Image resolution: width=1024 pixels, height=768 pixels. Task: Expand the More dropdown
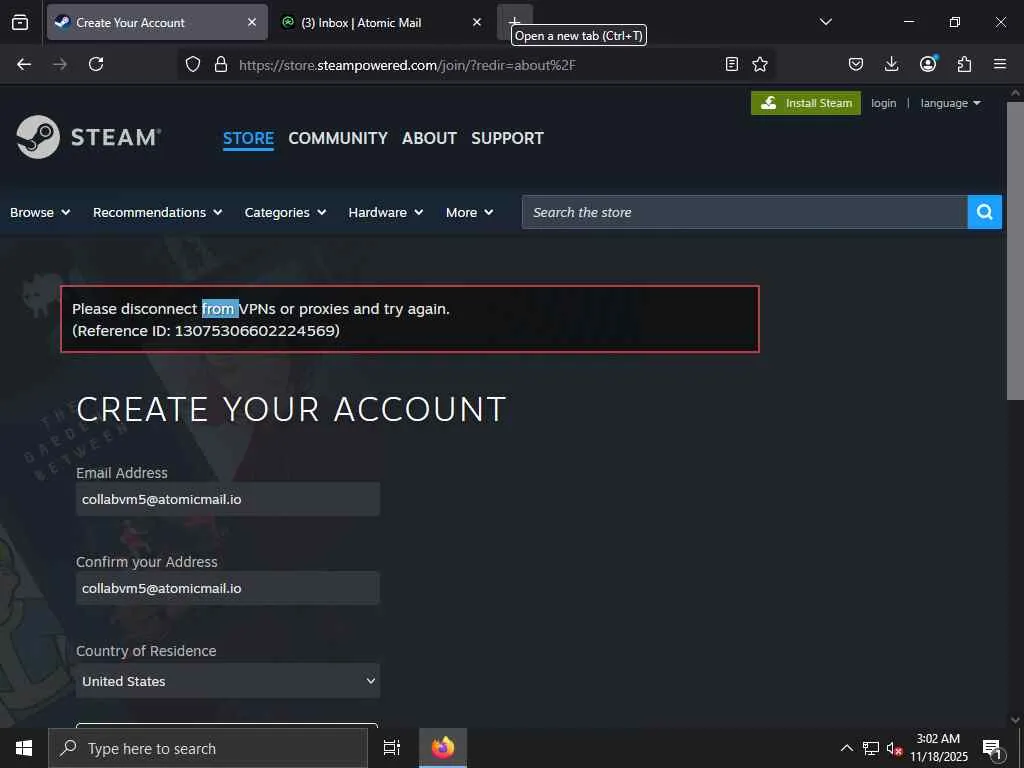tap(470, 212)
